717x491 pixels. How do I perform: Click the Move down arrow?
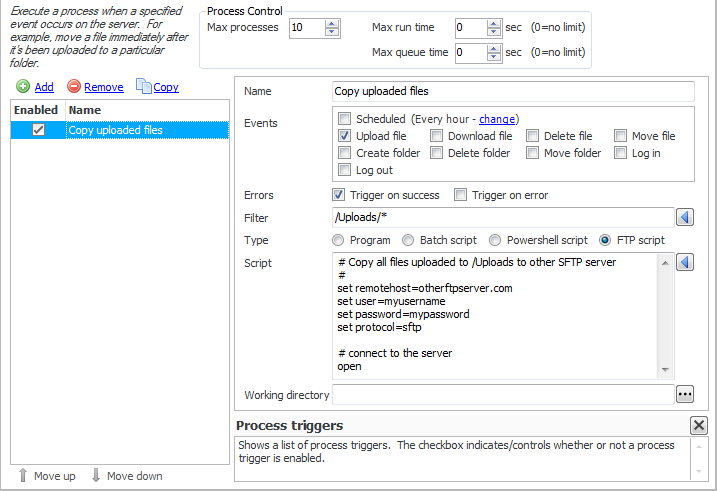(x=96, y=476)
